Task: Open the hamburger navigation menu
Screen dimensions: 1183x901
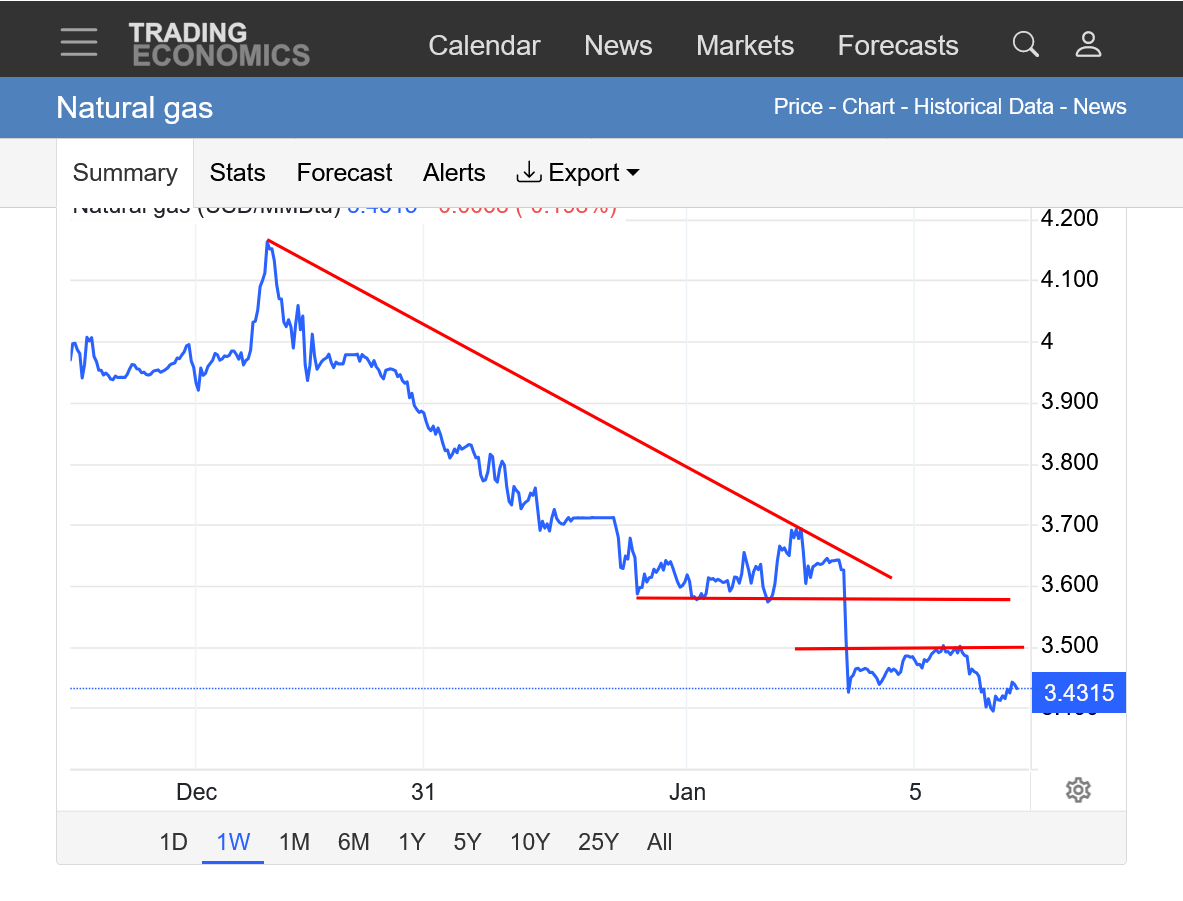Action: (x=78, y=42)
